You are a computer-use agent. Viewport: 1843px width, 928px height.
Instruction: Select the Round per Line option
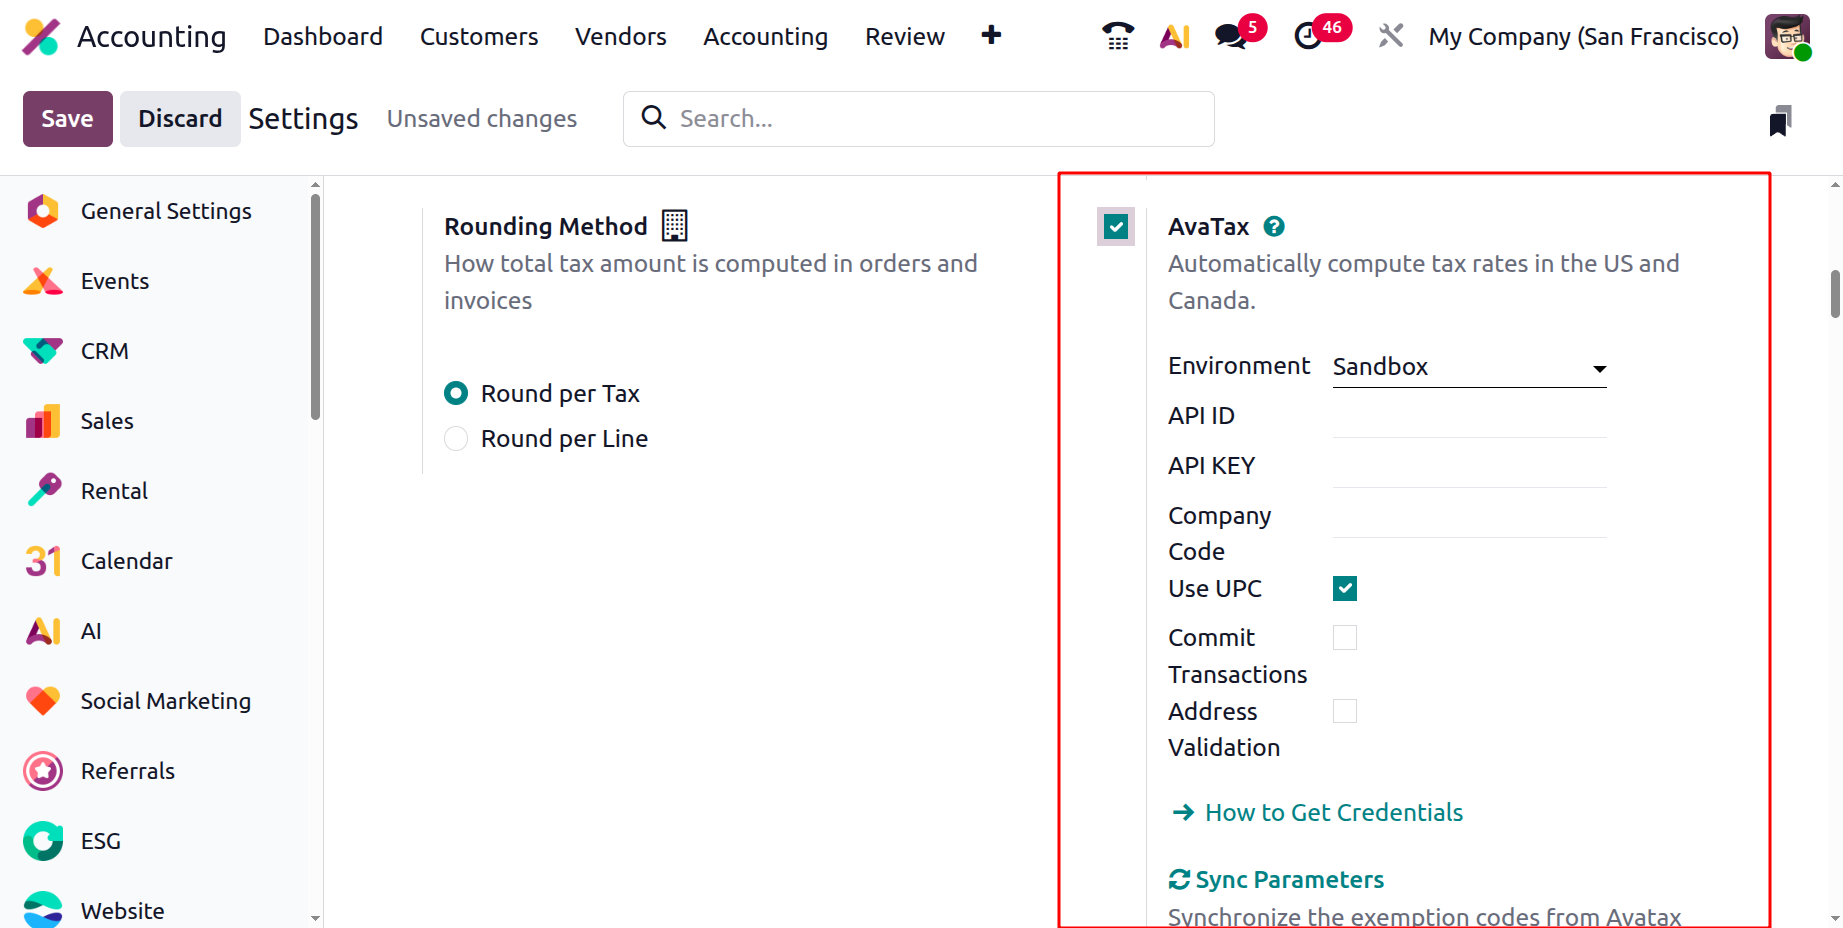[x=456, y=439]
